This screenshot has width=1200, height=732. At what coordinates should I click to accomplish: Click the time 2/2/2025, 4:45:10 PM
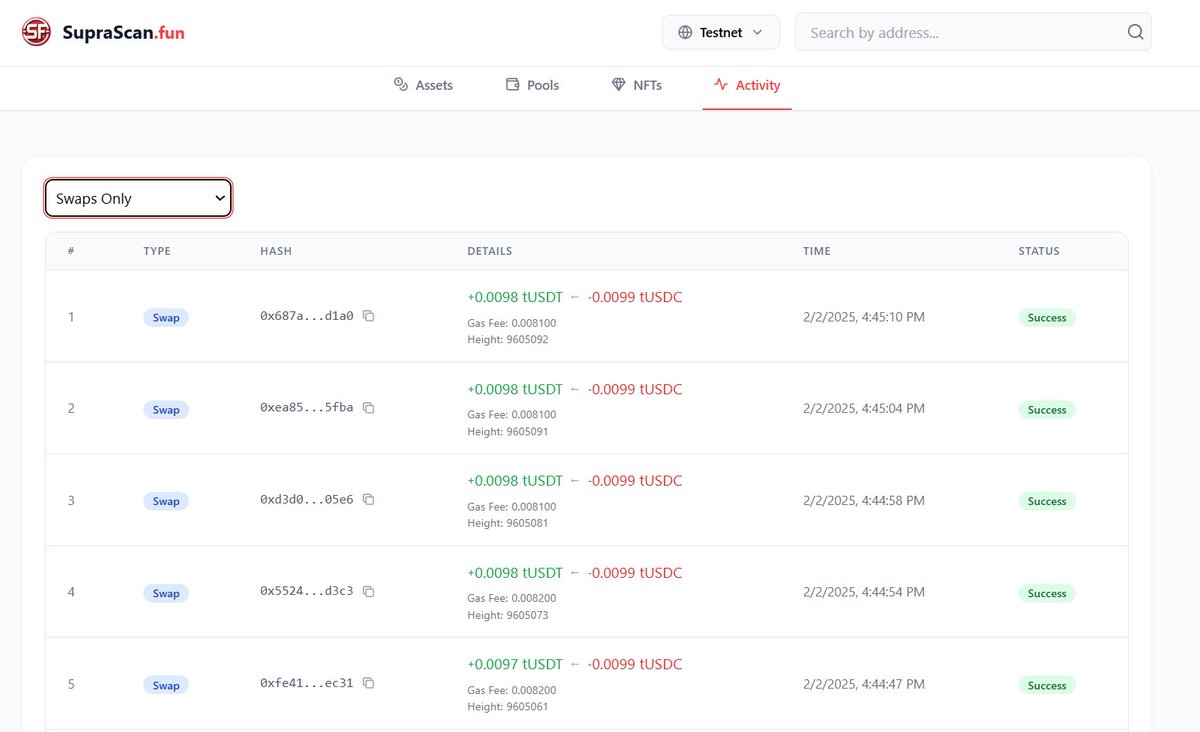coord(864,317)
